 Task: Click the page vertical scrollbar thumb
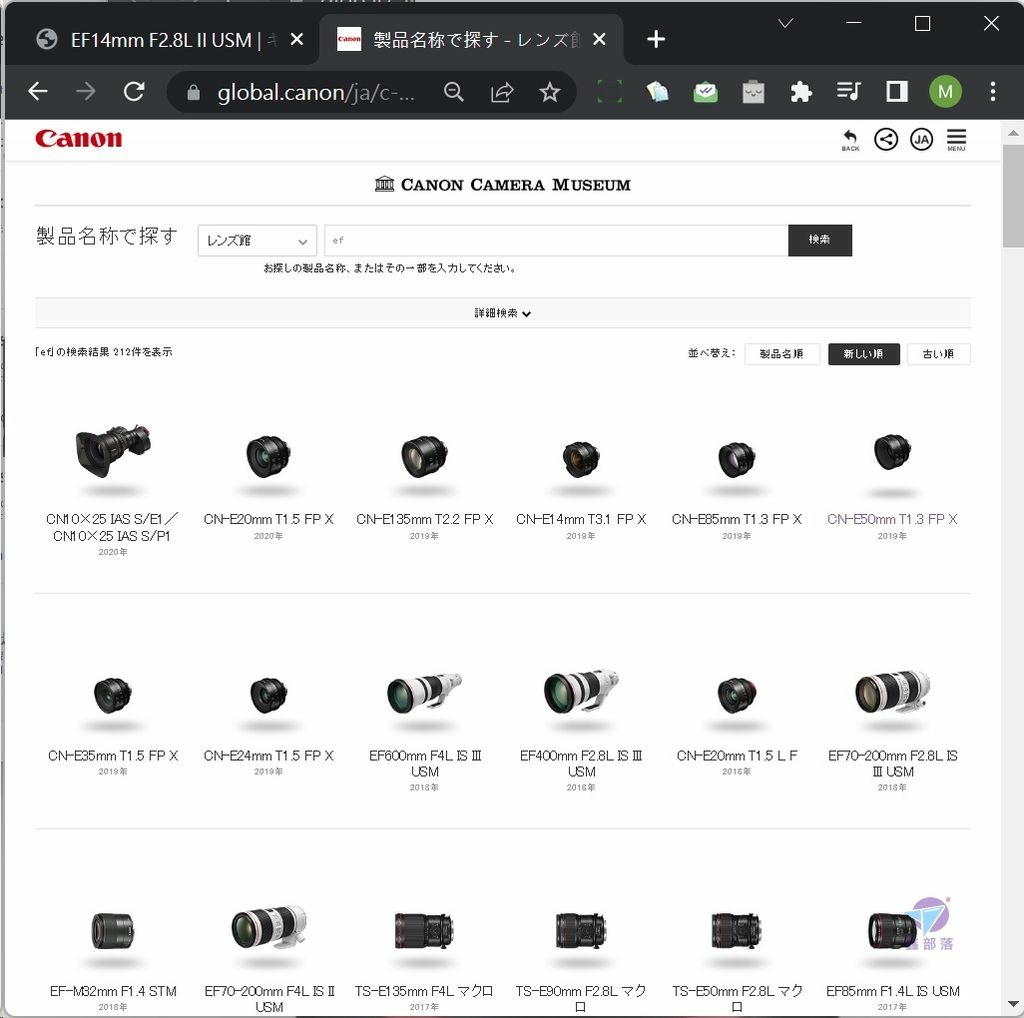point(1013,196)
